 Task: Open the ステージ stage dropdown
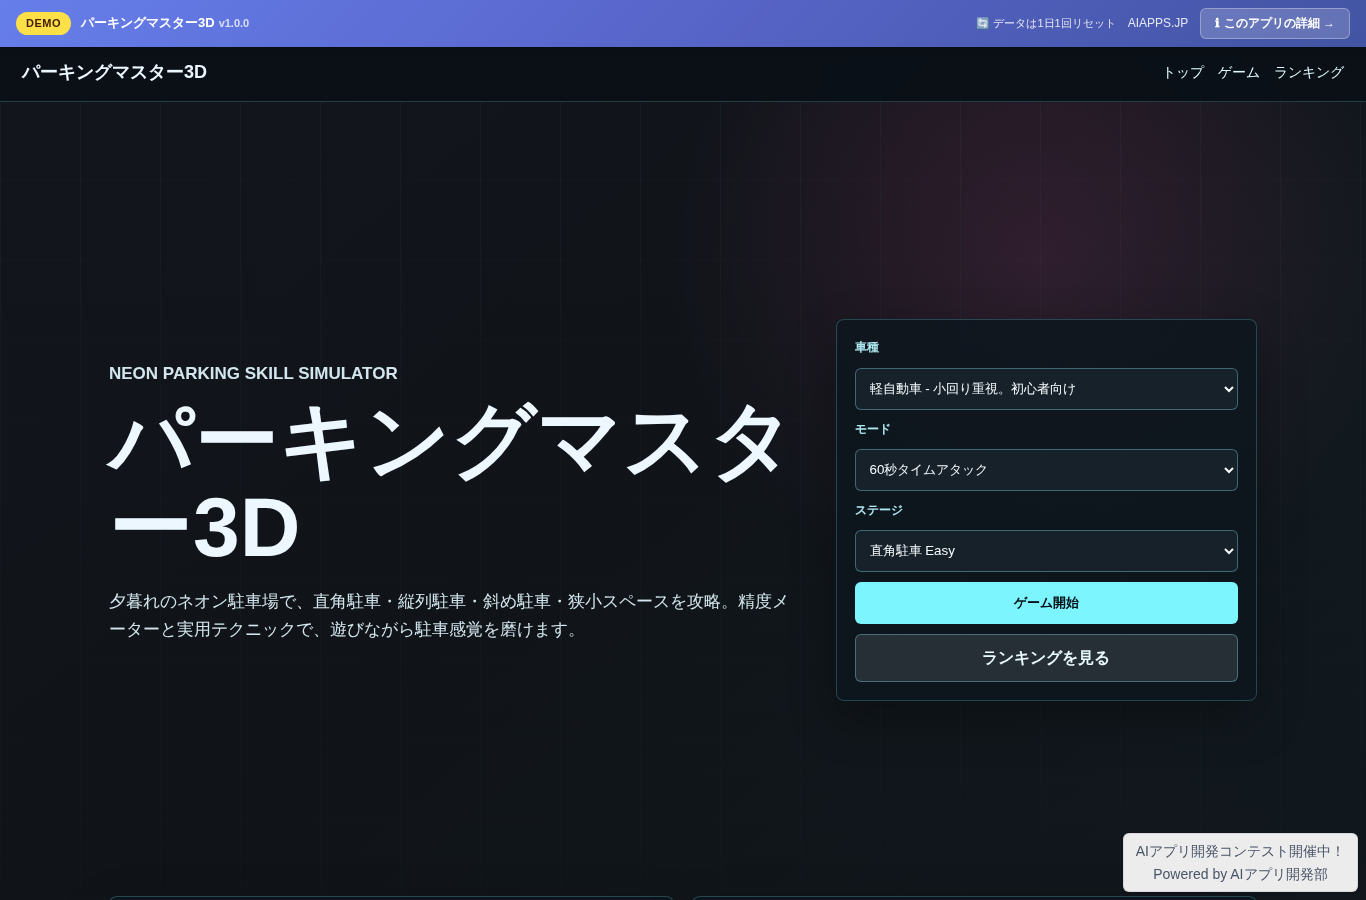click(1046, 551)
